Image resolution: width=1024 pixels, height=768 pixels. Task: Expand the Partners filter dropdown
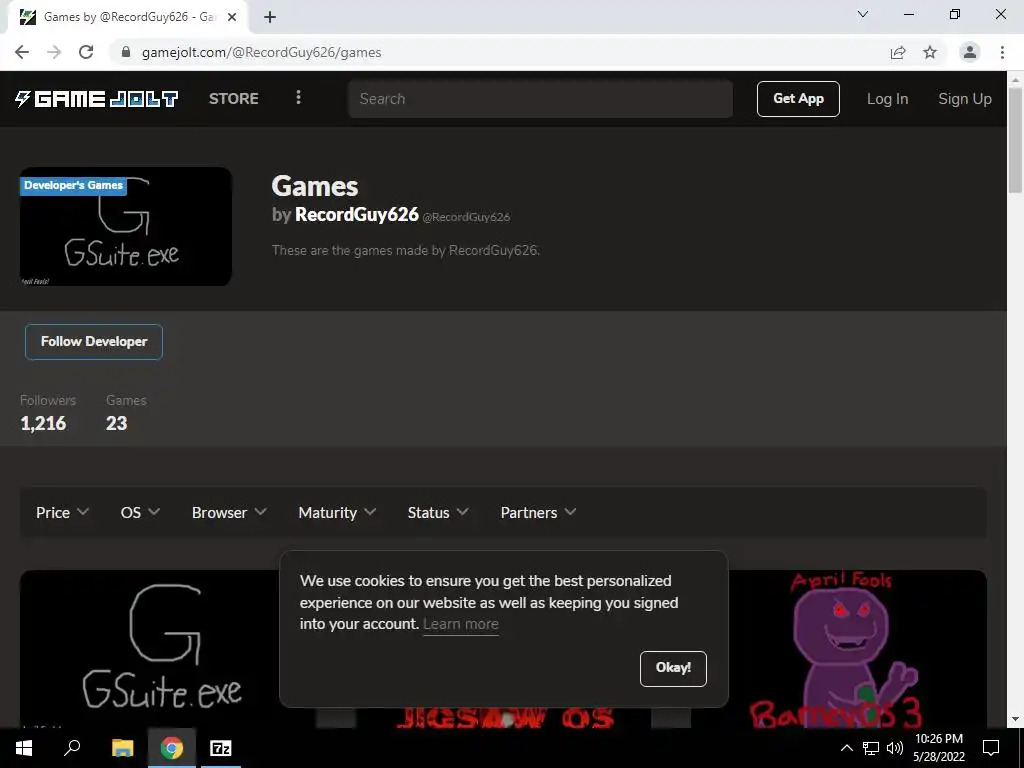(x=538, y=513)
